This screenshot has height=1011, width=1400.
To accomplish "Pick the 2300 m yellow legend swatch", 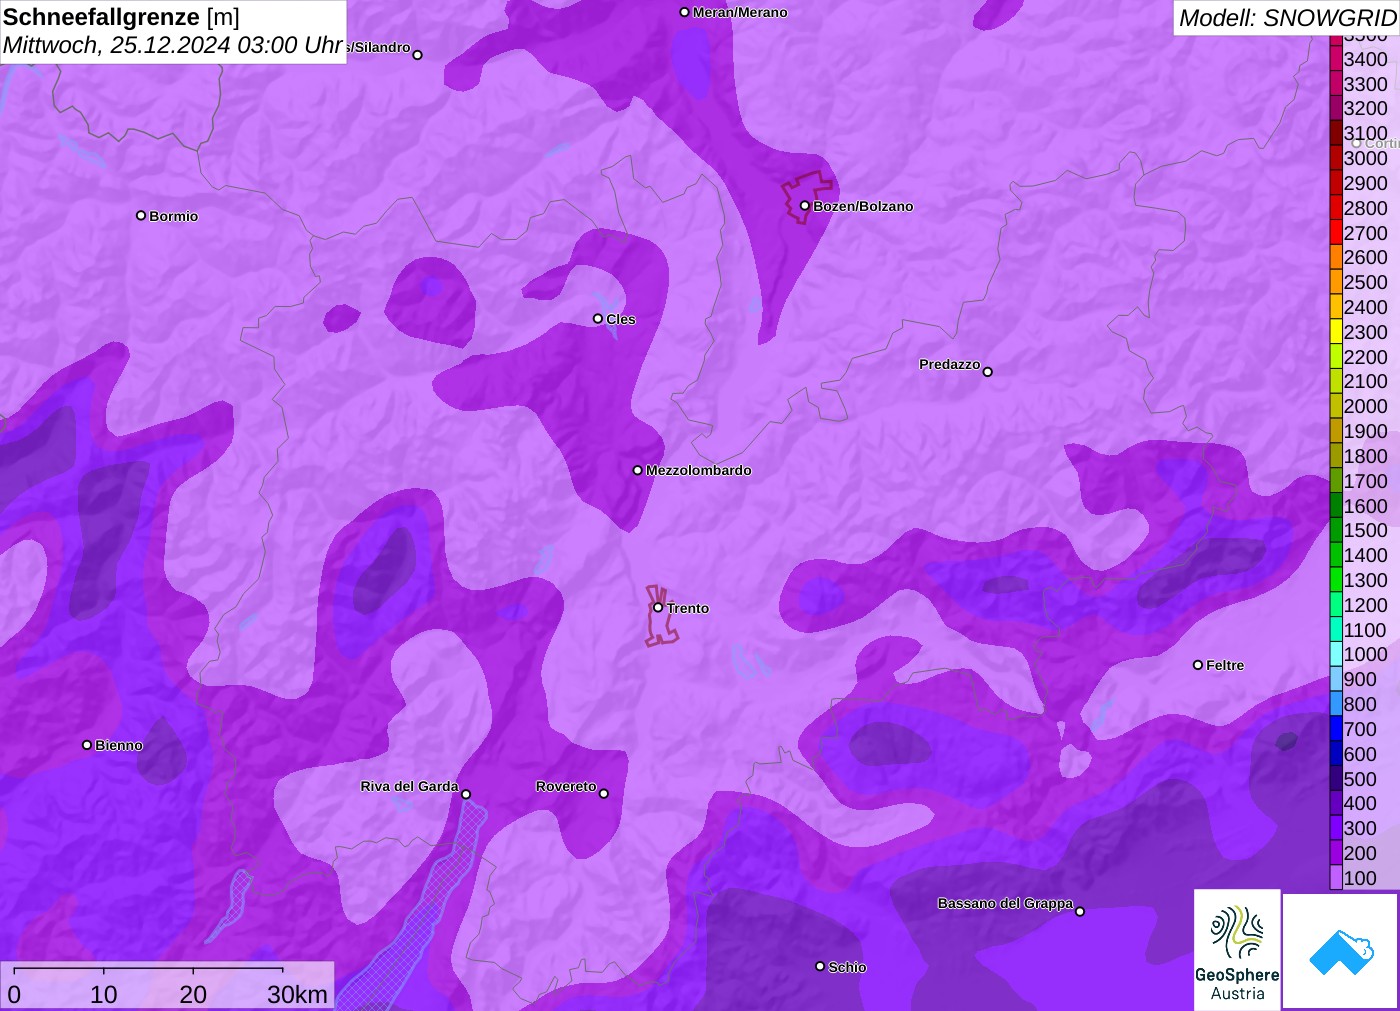I will [x=1336, y=332].
